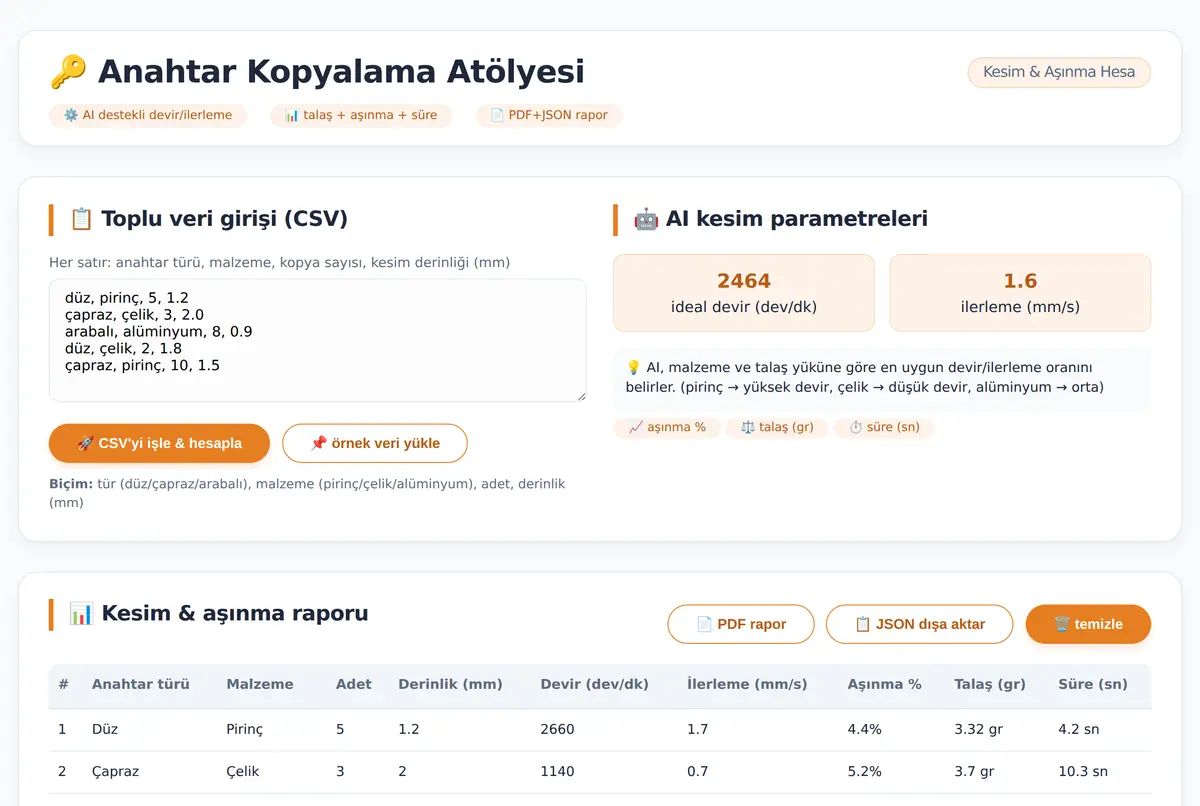
Task: Click the İlerleme (mm/s) column header
Action: [747, 684]
